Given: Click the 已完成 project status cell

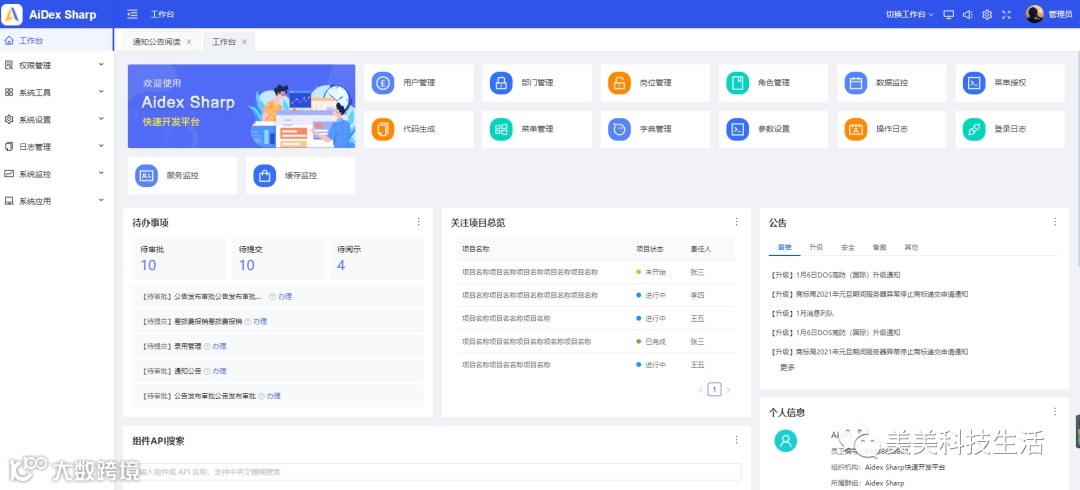Looking at the screenshot, I should click(652, 342).
